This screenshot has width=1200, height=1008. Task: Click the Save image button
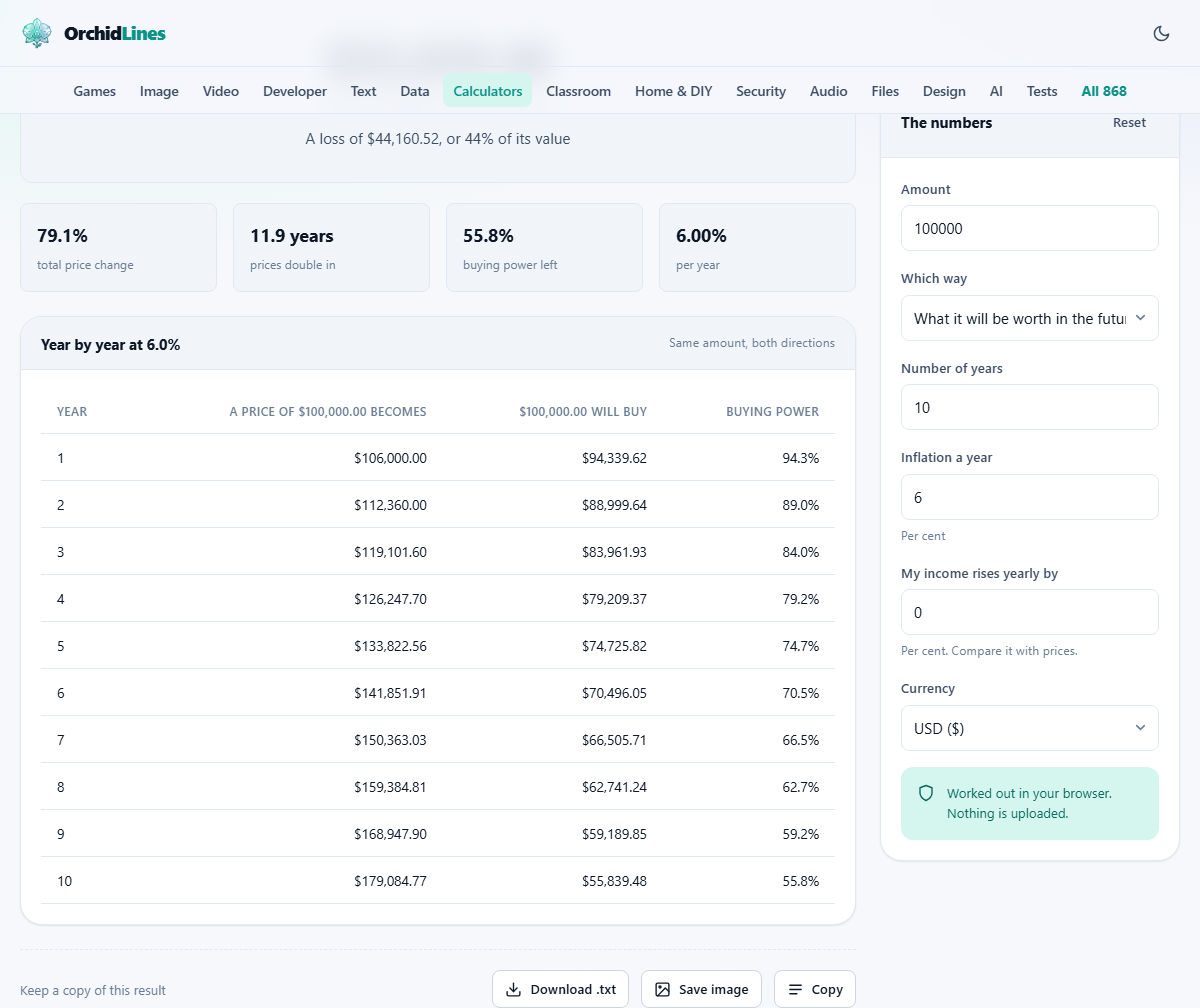tap(701, 989)
